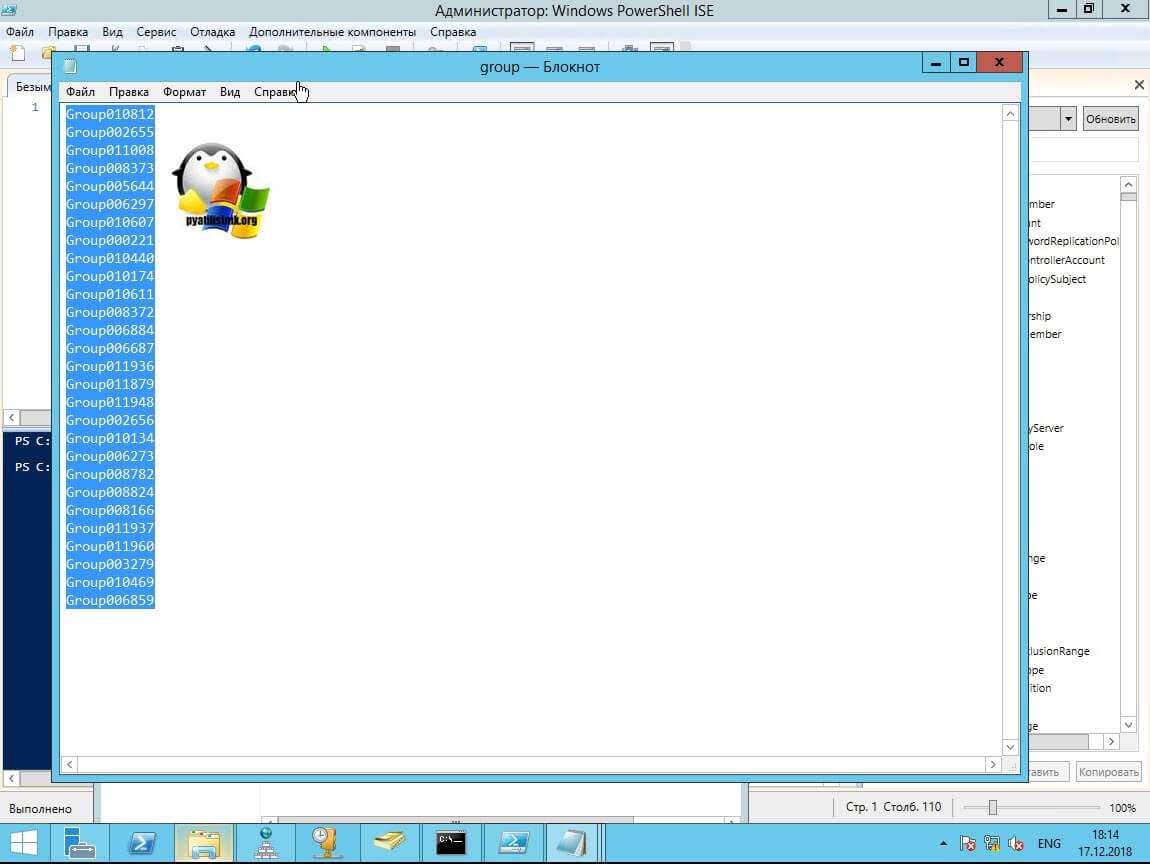Click the Notepad icon on the taskbar

coord(573,842)
